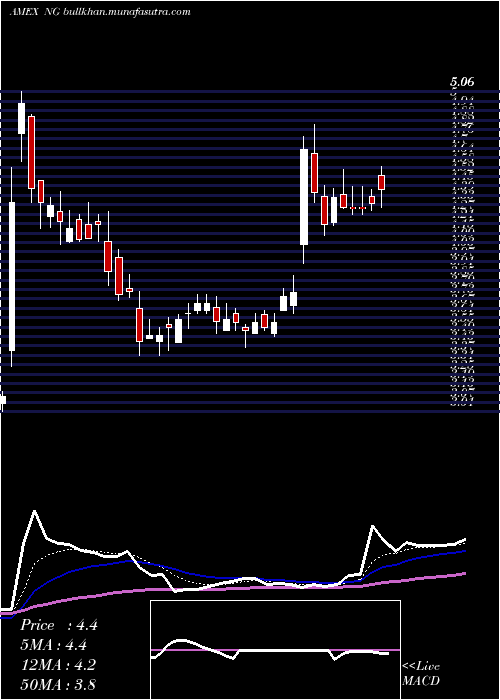This screenshot has width=500, height=700.
Task: Click the 5MA : 4.4 value
Action: point(53,645)
